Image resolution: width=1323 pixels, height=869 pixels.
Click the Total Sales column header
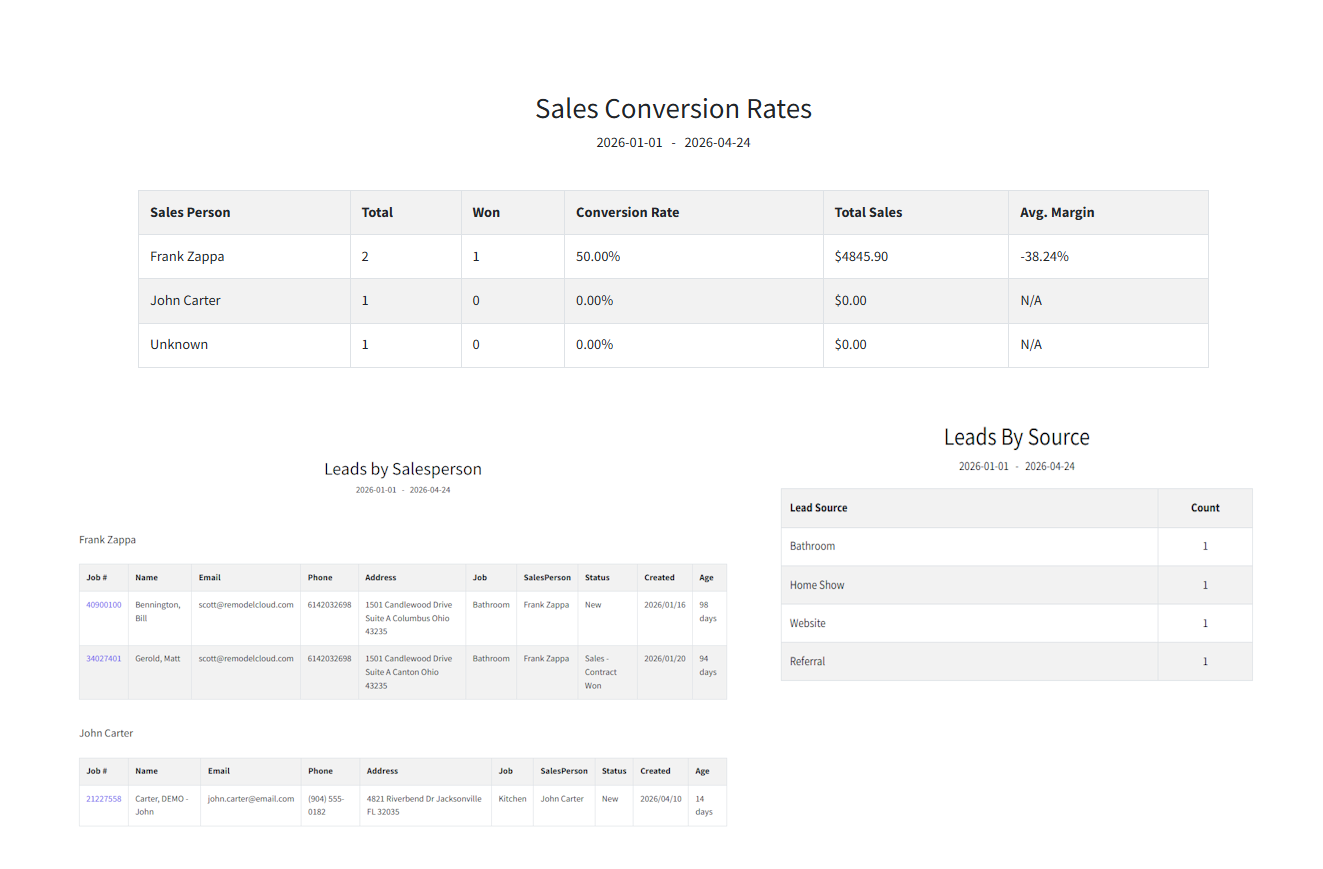click(868, 213)
